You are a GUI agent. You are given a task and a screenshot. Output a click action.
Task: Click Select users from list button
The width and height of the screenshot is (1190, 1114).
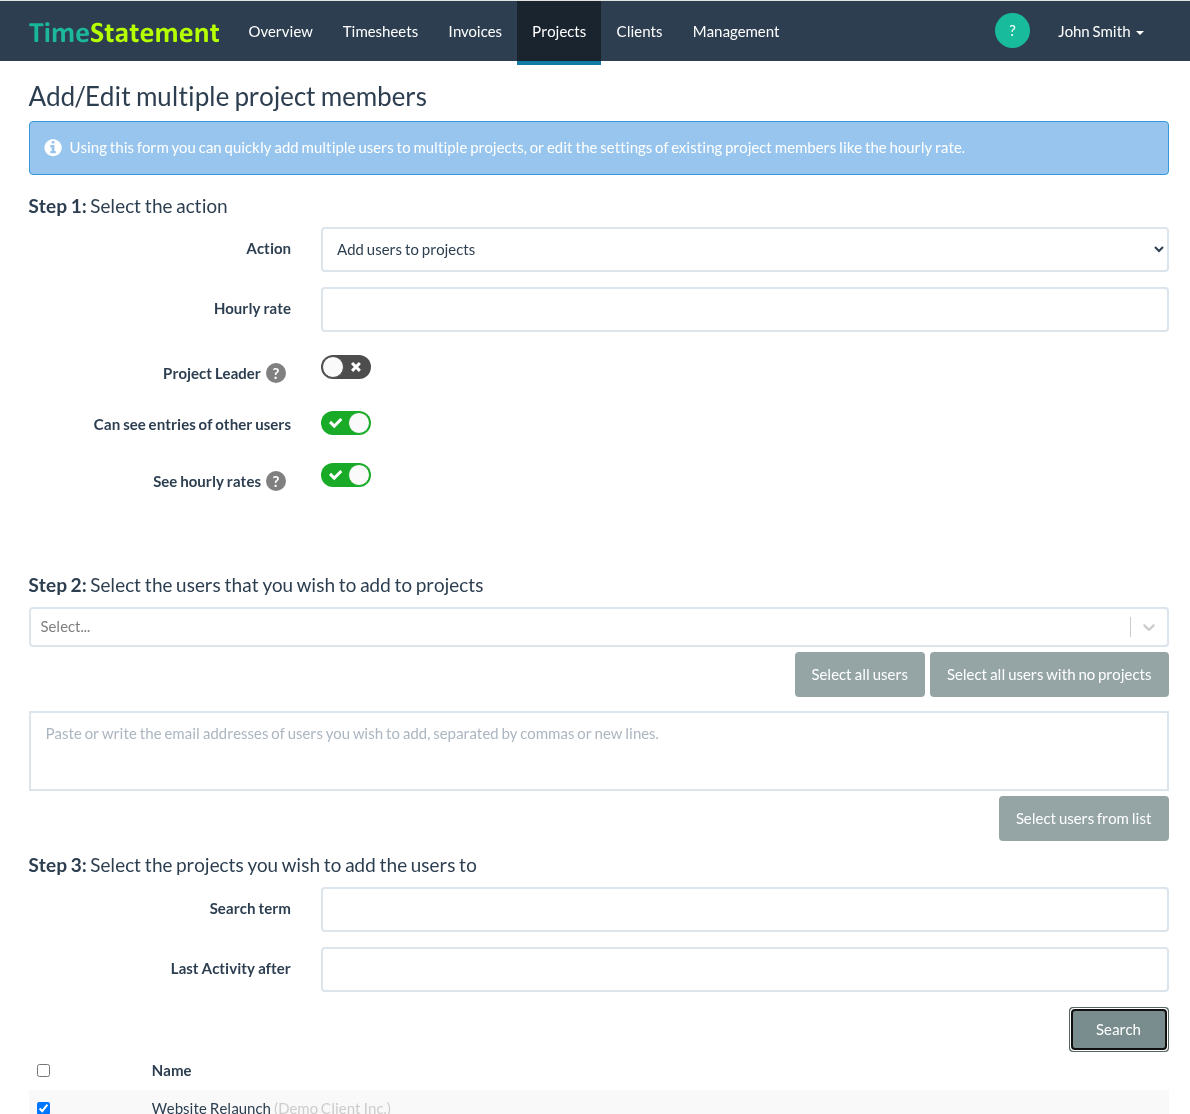point(1083,819)
